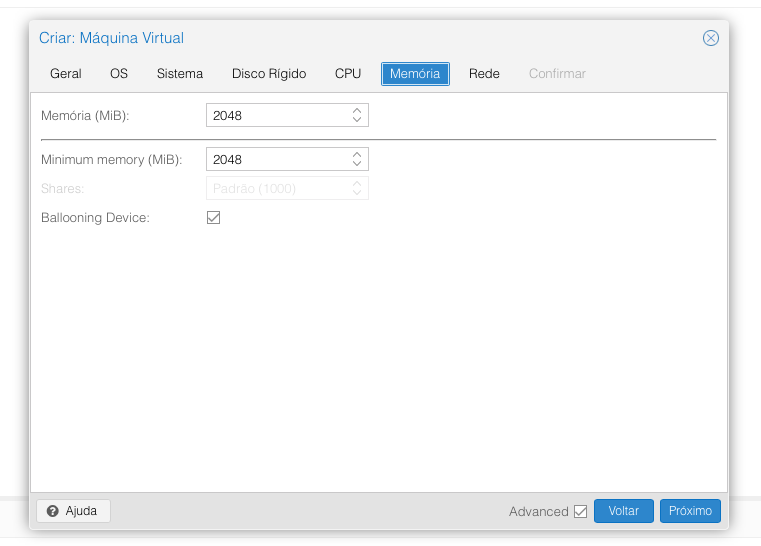The height and width of the screenshot is (546, 761).
Task: Close the Criar: Máquina Virtual dialog
Action: [x=711, y=38]
